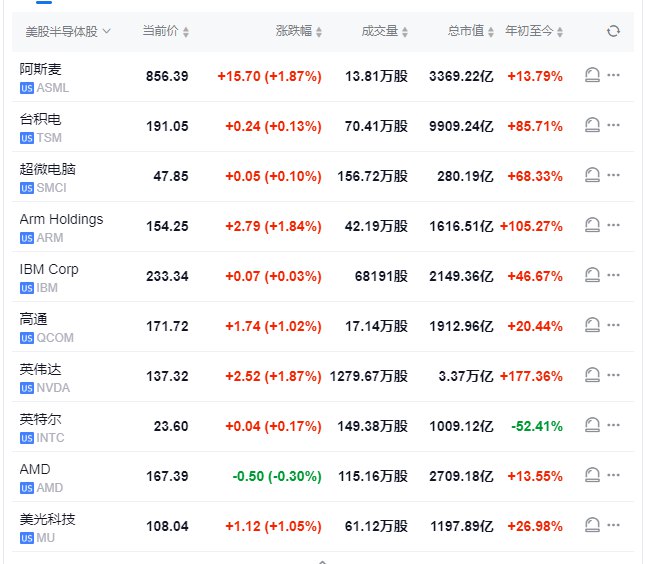
Task: Open the 台积电 stock page
Action: tap(40, 119)
